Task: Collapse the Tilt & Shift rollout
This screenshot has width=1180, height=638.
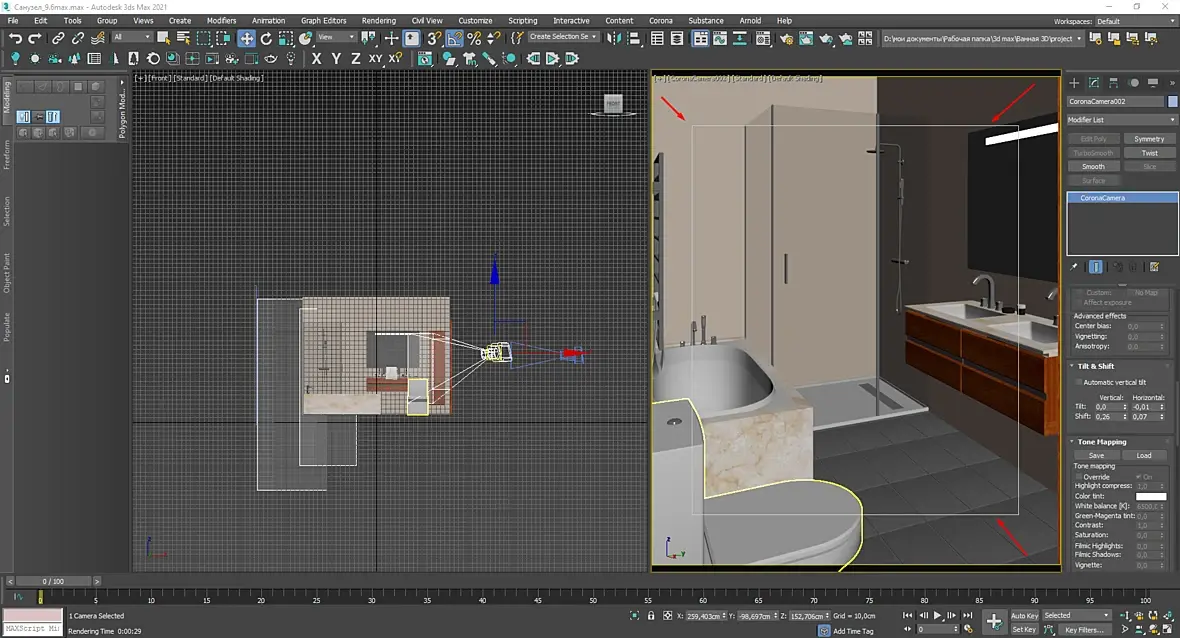Action: (1096, 366)
